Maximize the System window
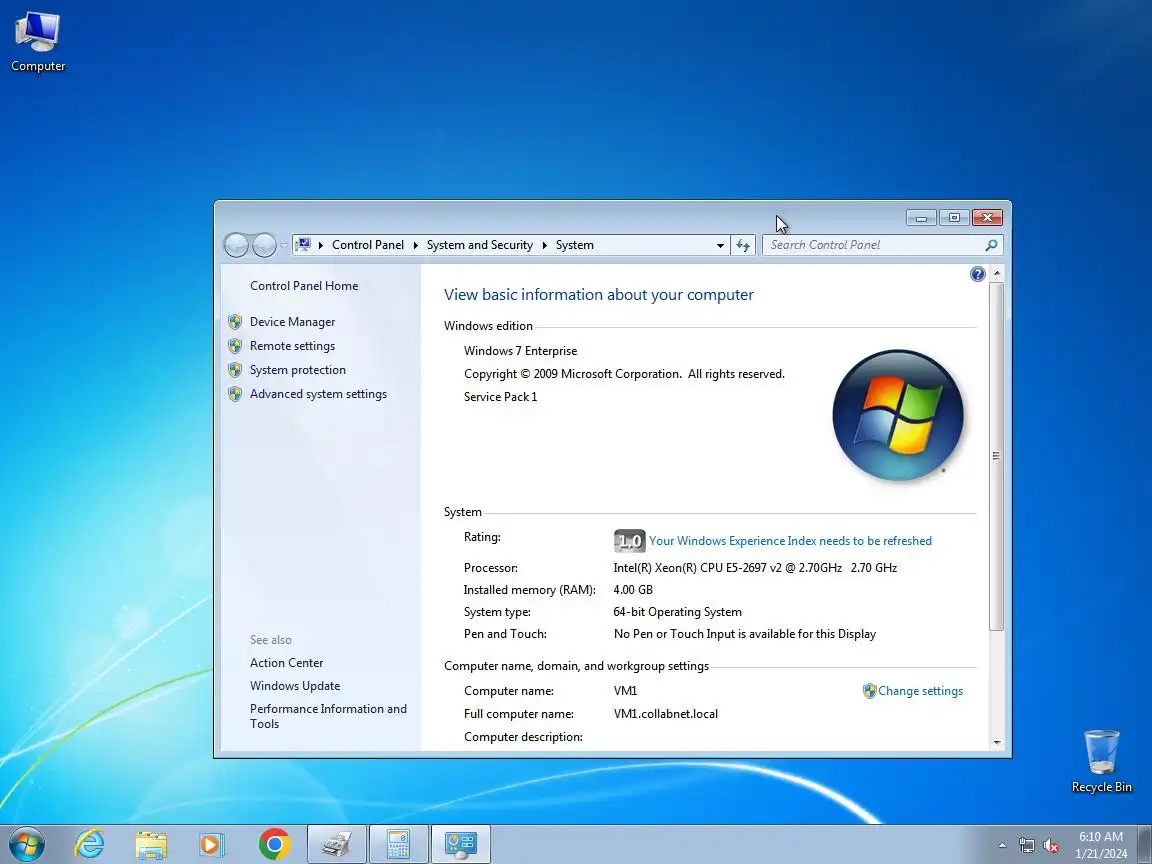The height and width of the screenshot is (864, 1152). coord(954,217)
